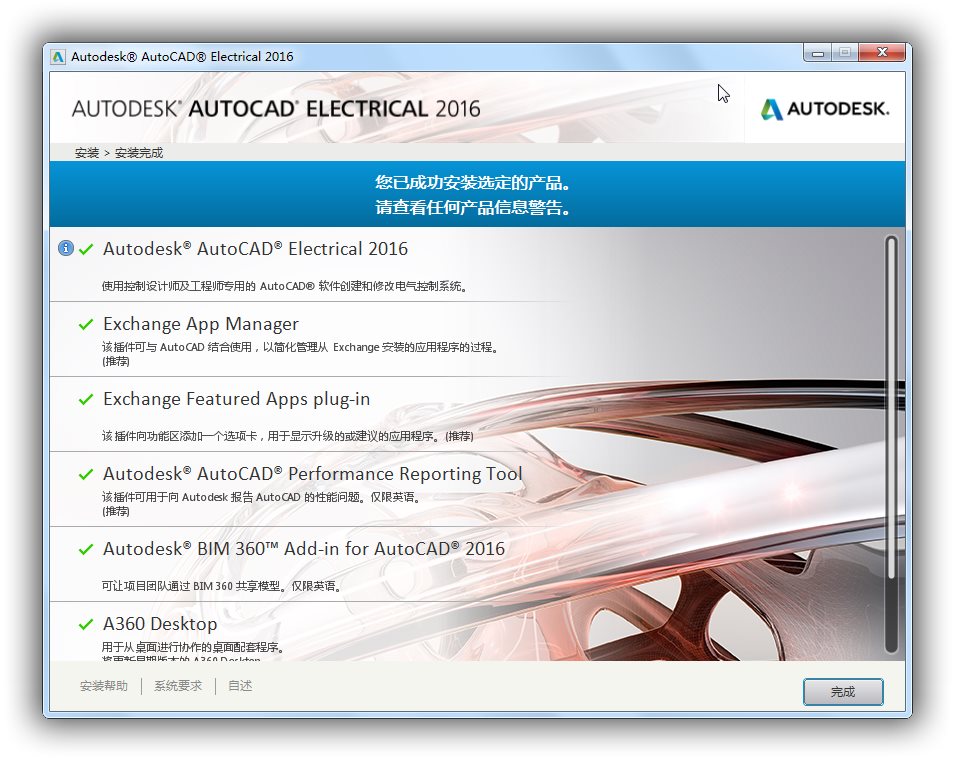Minimize the installer window

point(818,54)
